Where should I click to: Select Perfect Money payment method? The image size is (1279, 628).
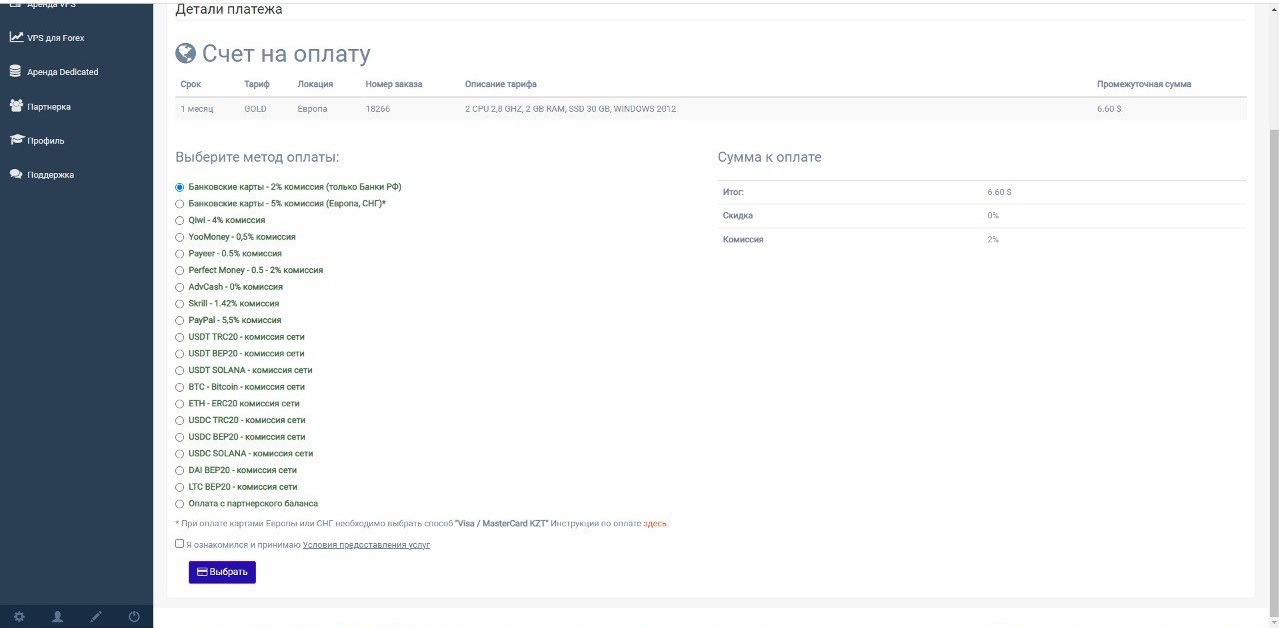180,270
